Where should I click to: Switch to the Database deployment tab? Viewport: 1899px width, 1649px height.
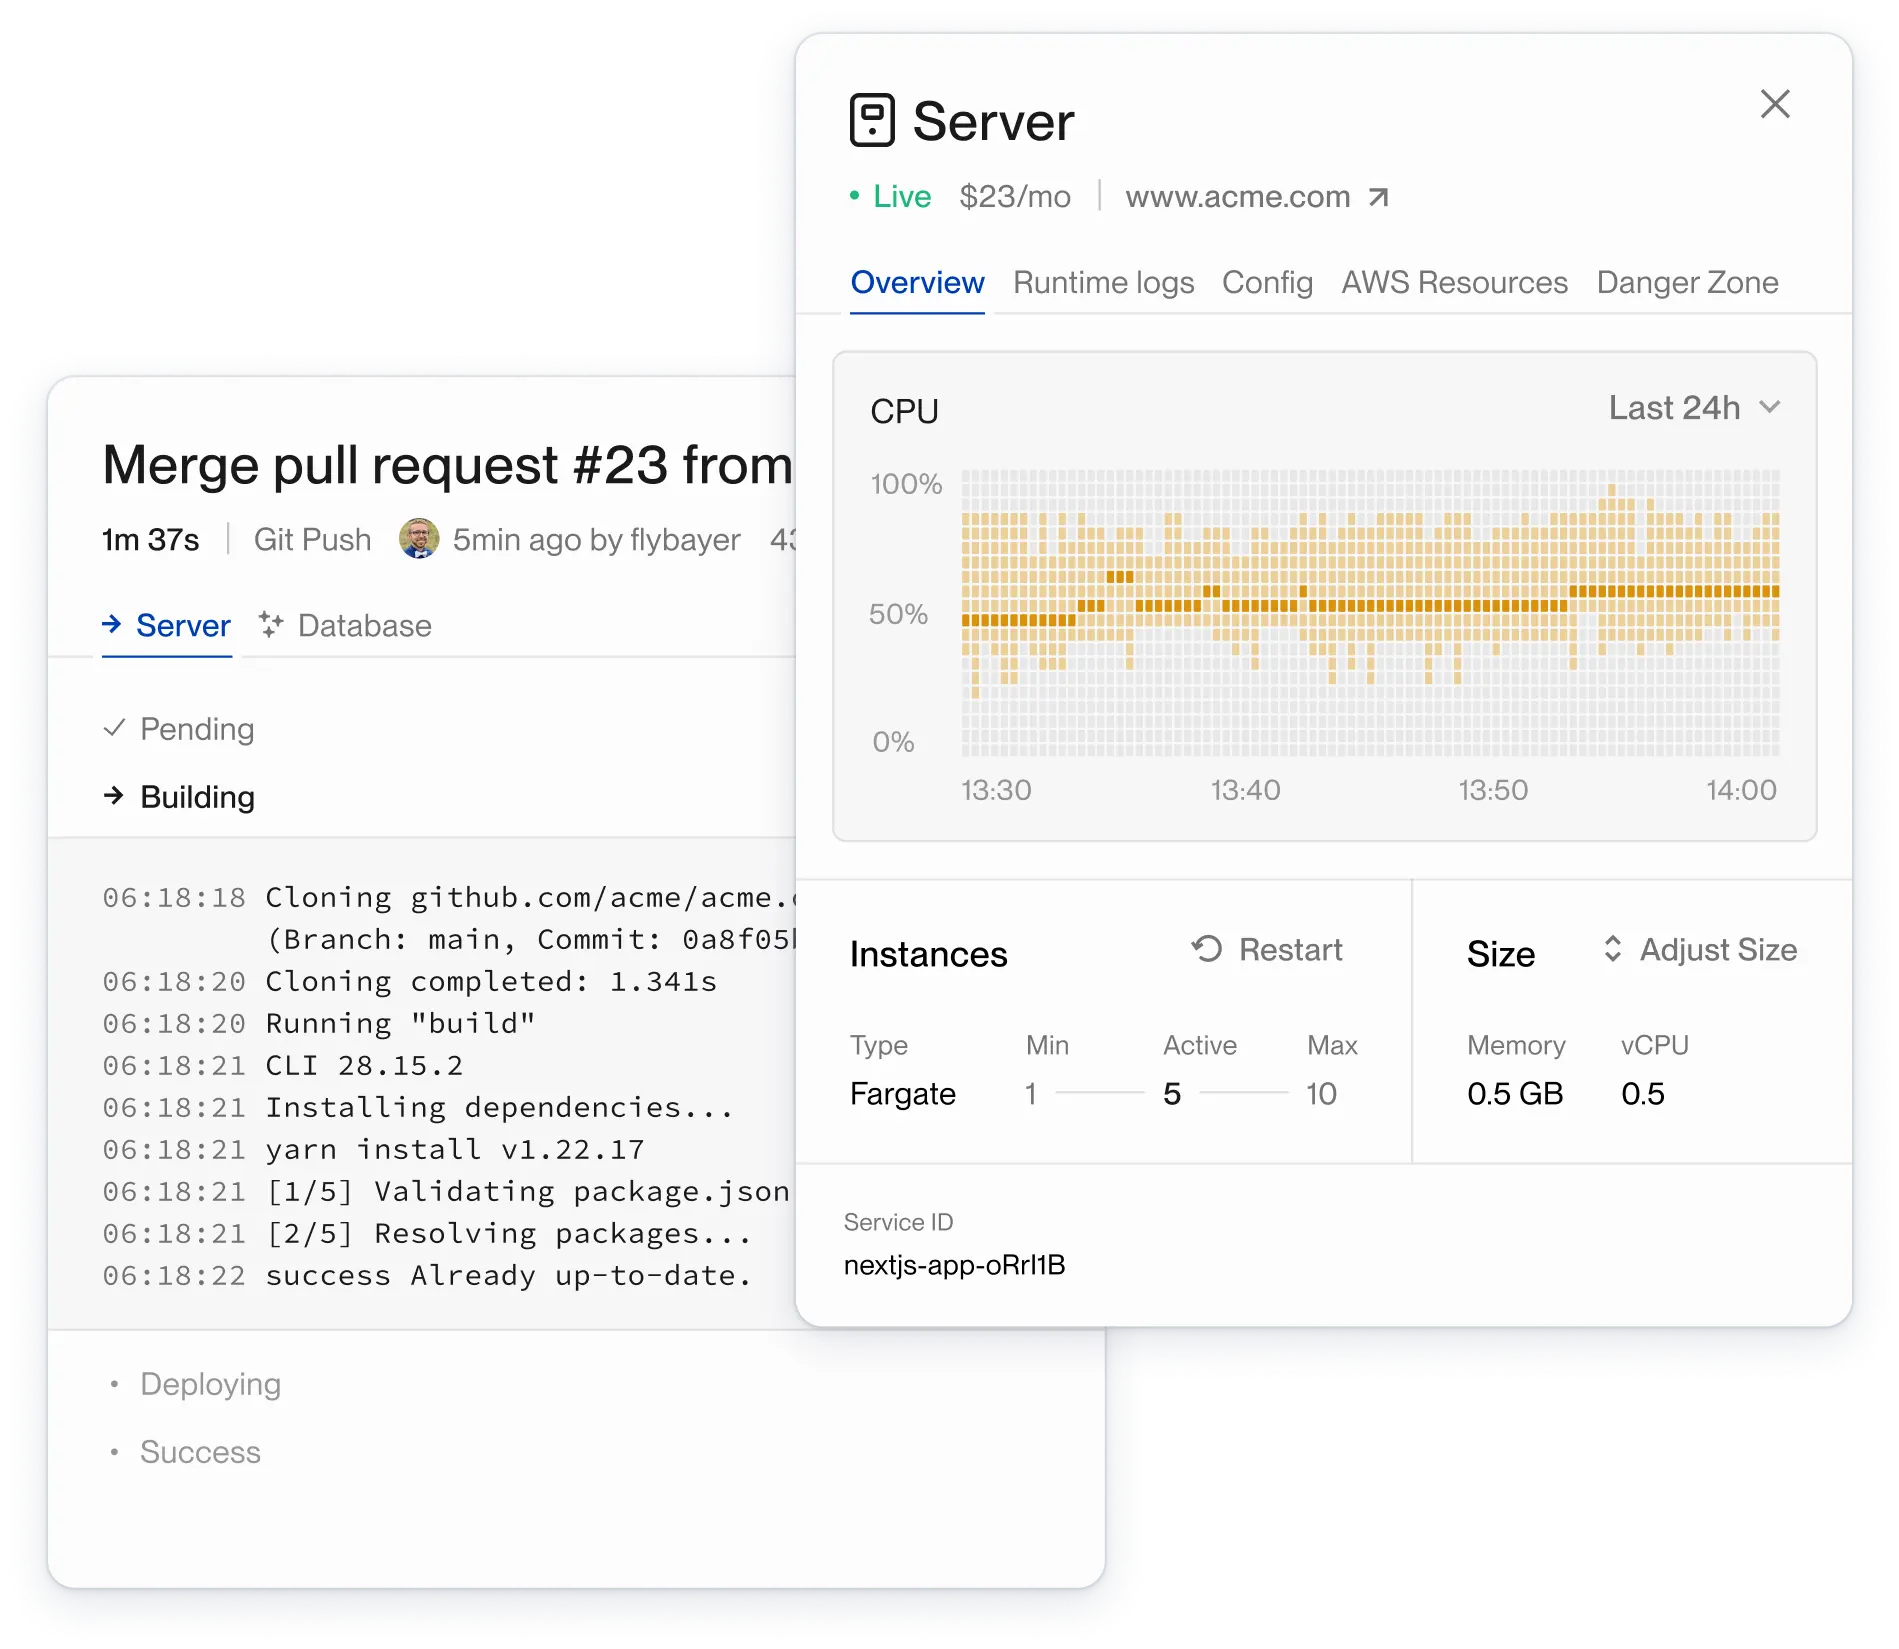[x=364, y=626]
